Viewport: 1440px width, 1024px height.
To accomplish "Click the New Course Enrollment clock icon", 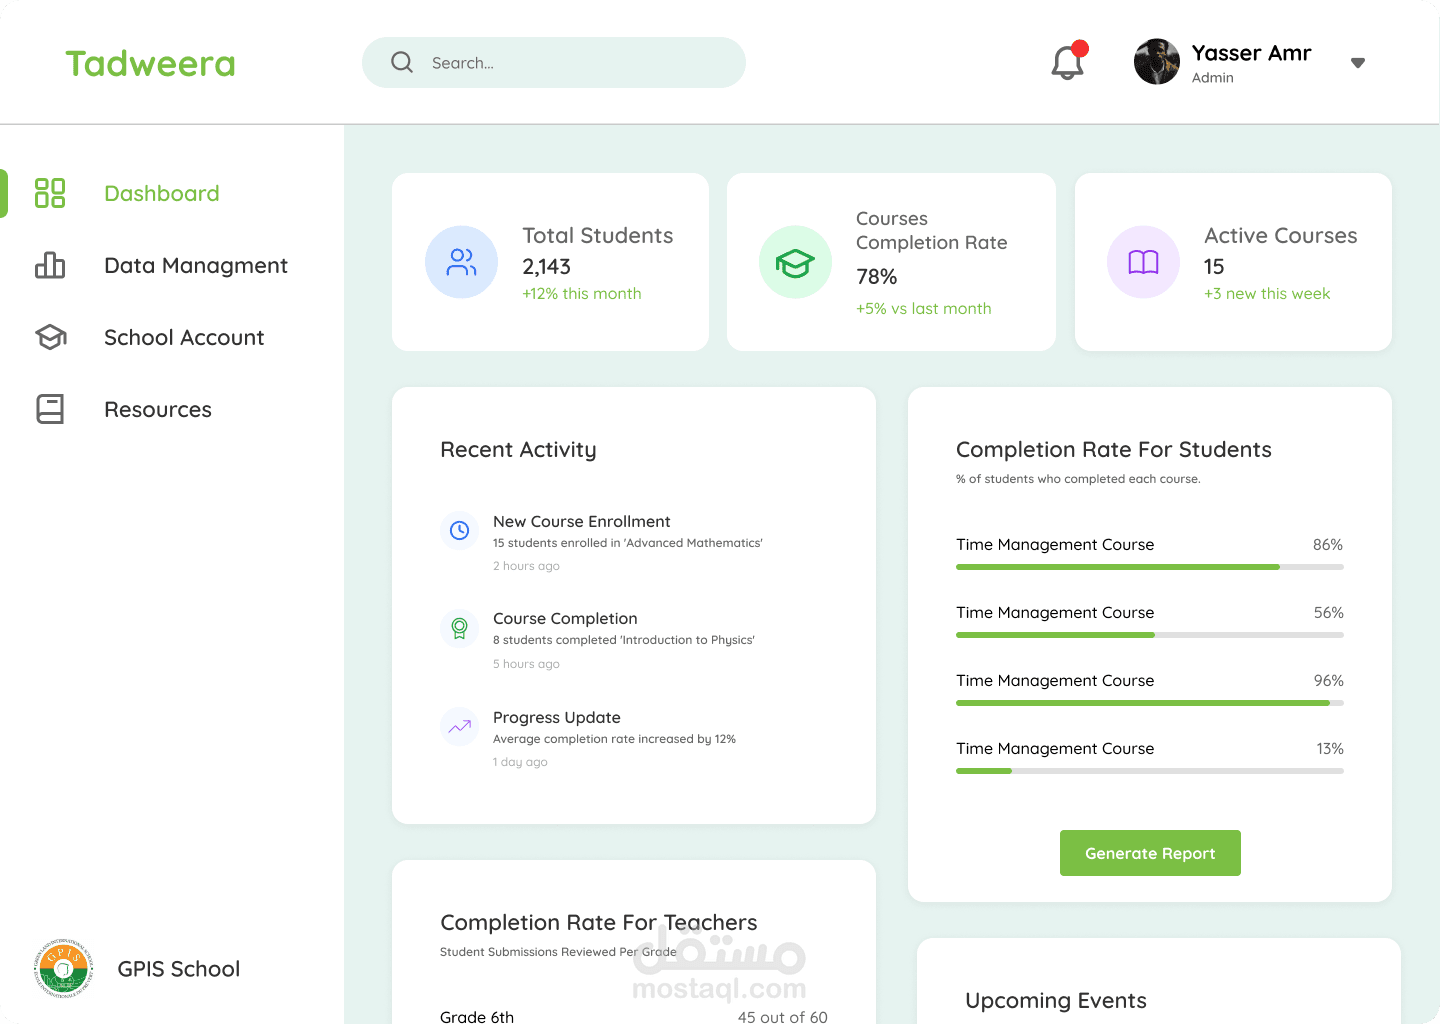I will coord(459,530).
